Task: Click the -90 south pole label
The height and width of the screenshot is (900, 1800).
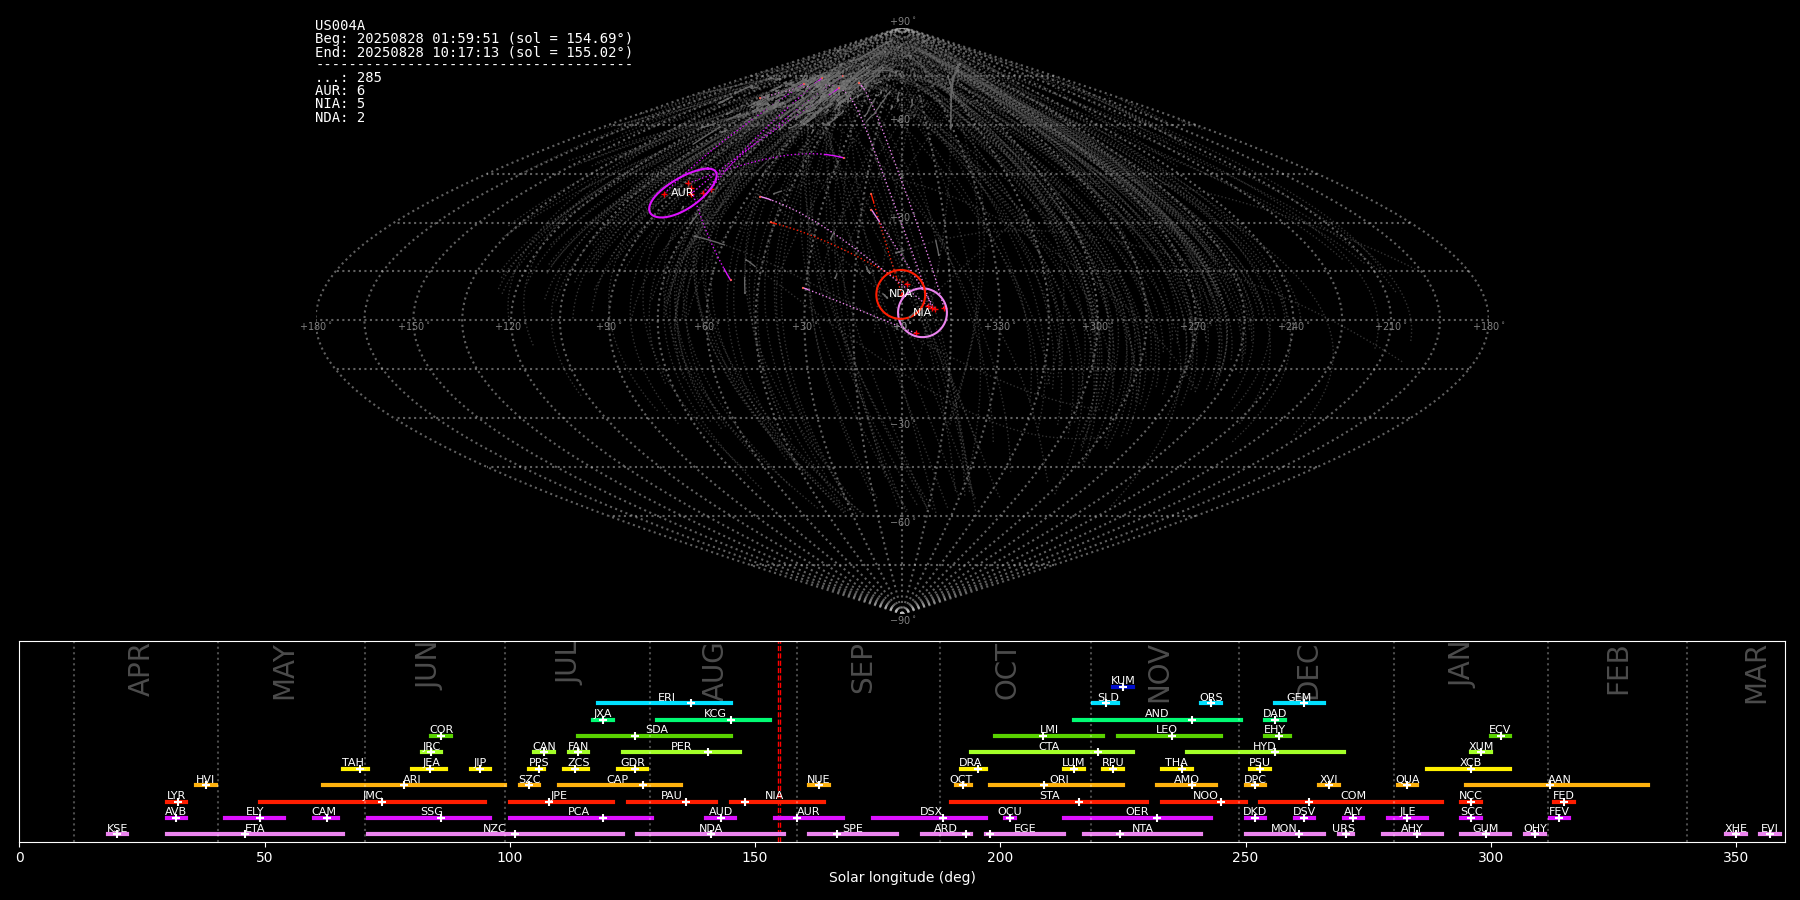Action: pyautogui.click(x=901, y=621)
